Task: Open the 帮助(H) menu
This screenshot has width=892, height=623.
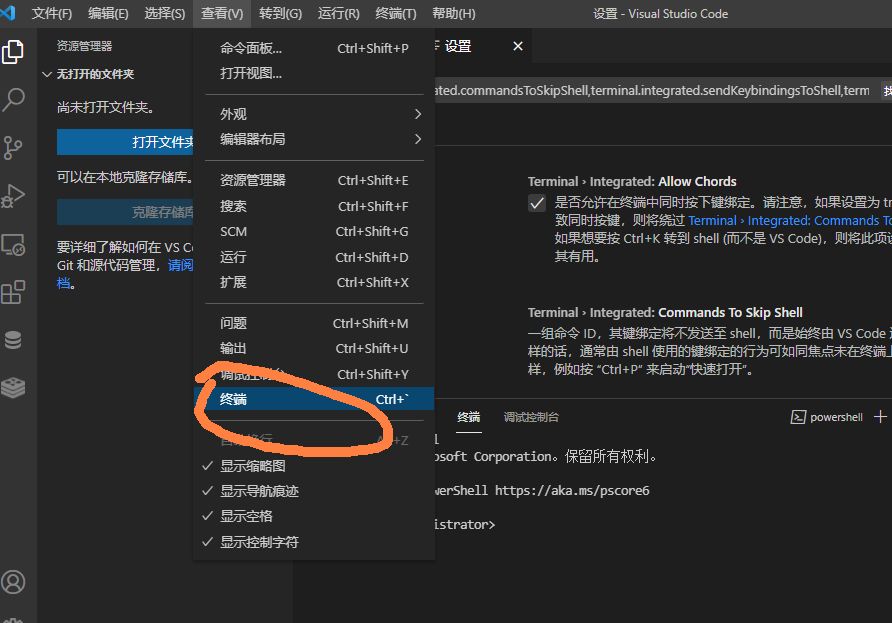Action: (x=454, y=14)
